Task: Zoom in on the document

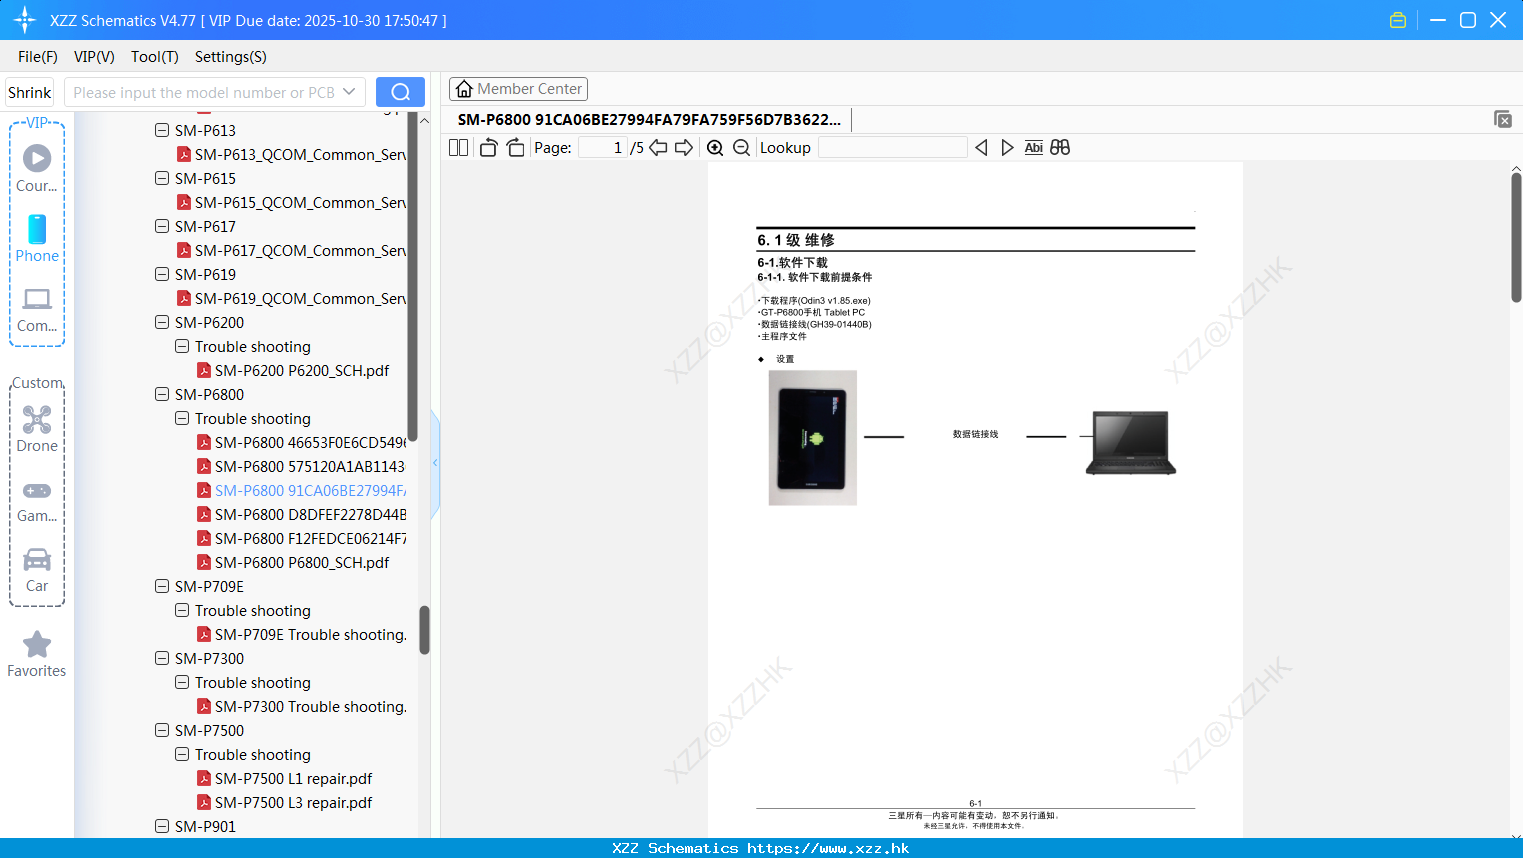Action: (x=715, y=147)
